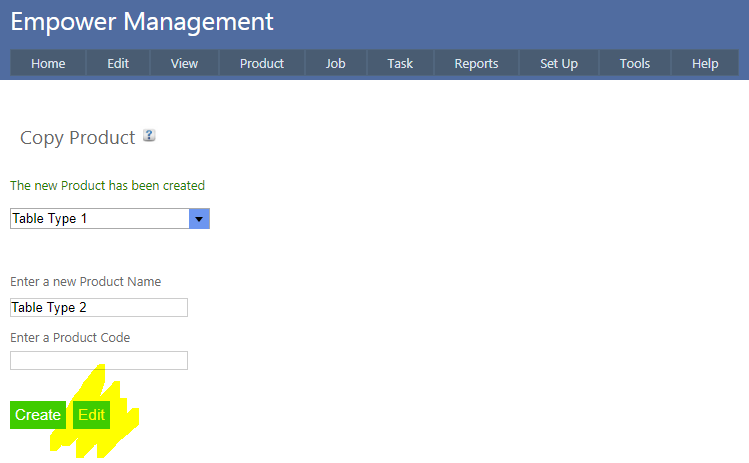Open the Help menu in navigation bar

click(705, 63)
